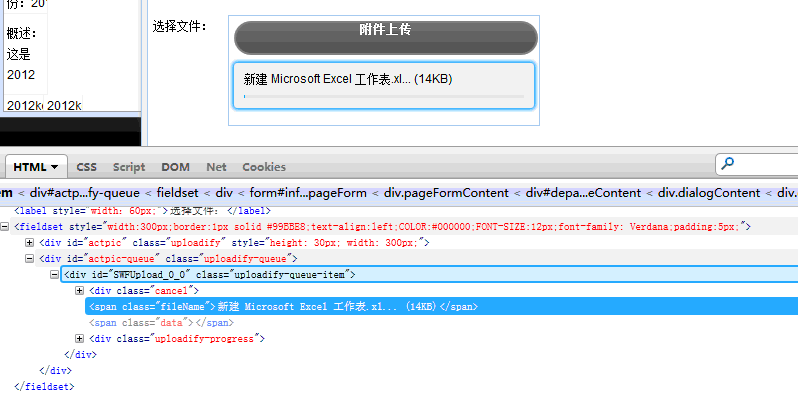This screenshot has width=798, height=394.
Task: Click the Firebug search magnifier icon
Action: [728, 164]
